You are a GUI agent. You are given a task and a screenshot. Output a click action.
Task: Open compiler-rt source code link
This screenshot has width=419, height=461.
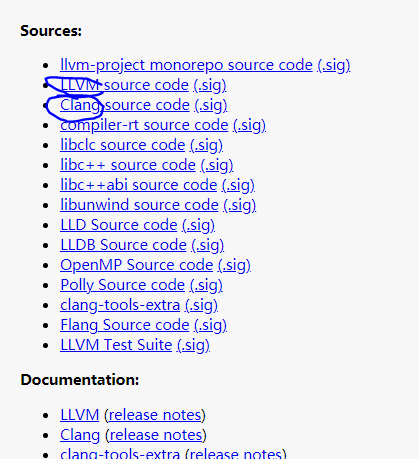tap(144, 125)
